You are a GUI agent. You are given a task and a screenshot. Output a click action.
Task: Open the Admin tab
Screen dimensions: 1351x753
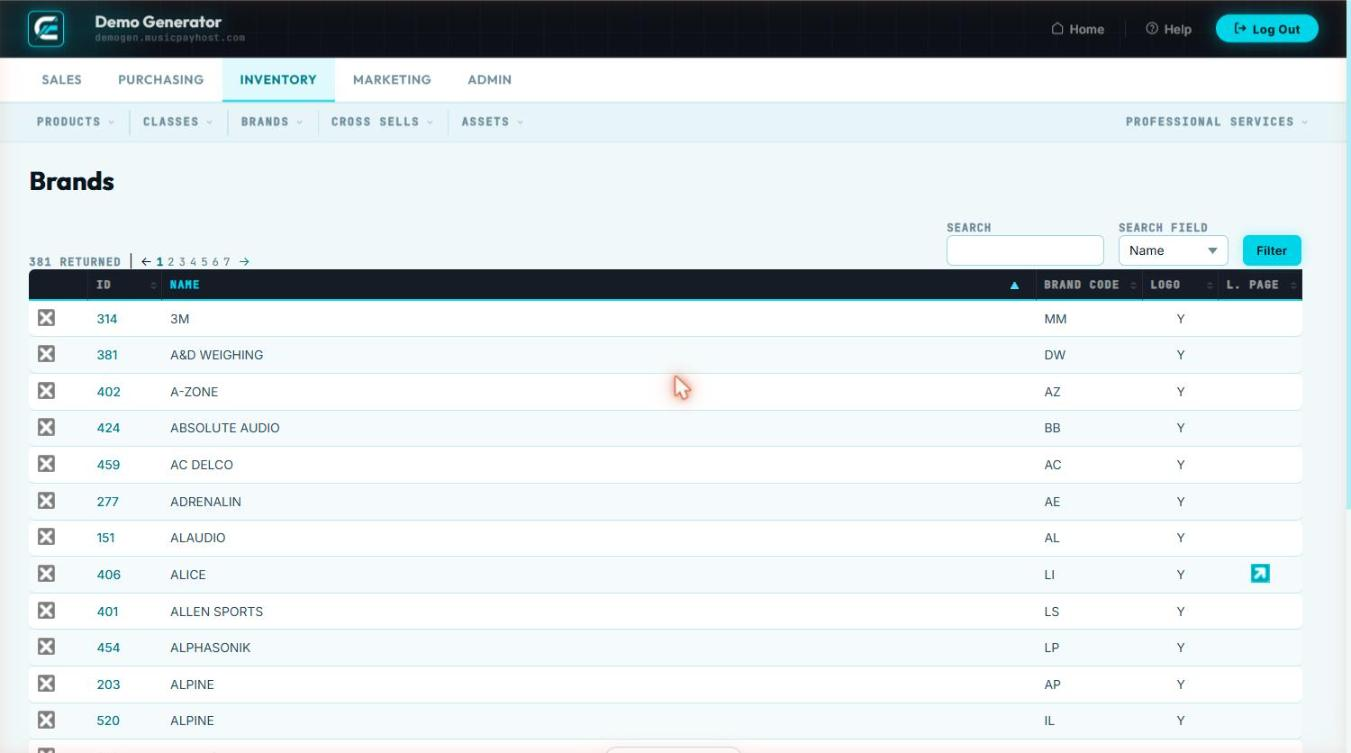coord(490,80)
